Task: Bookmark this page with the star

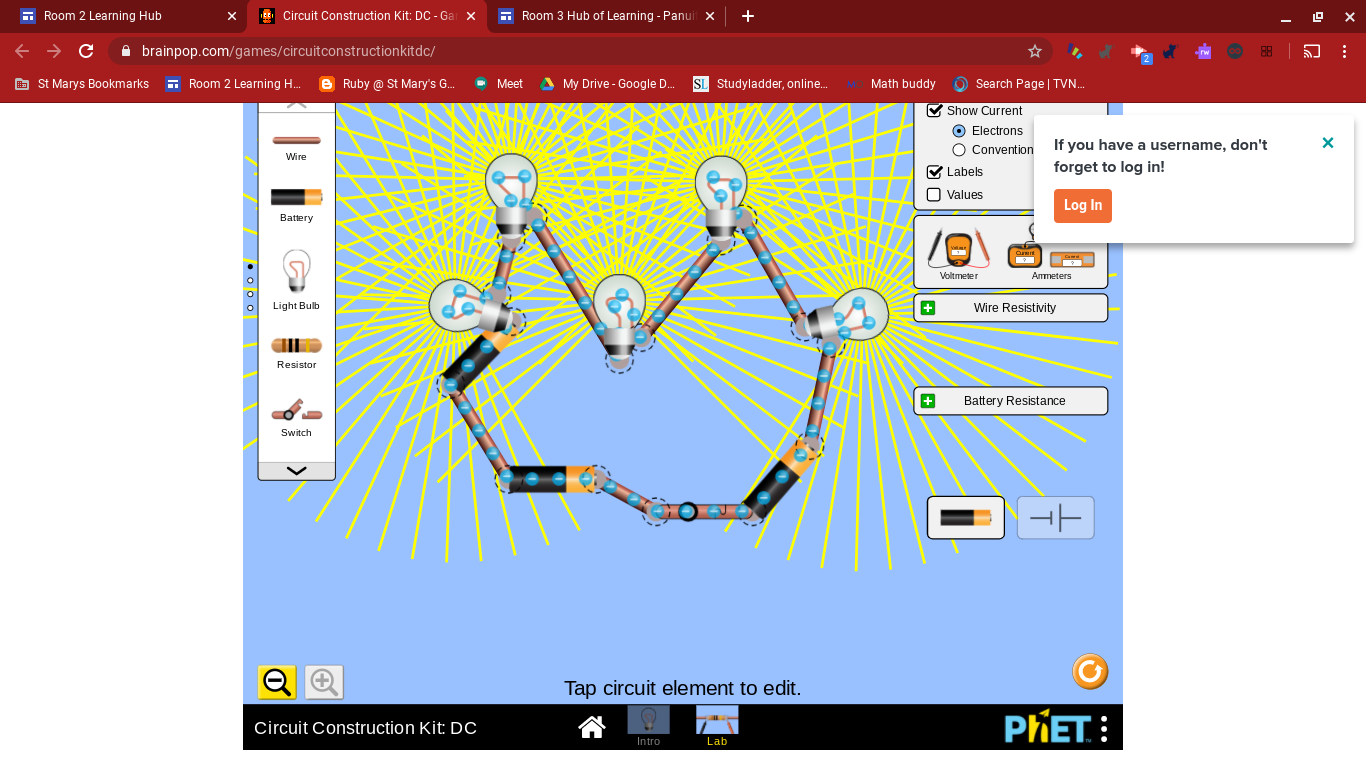Action: tap(1035, 51)
